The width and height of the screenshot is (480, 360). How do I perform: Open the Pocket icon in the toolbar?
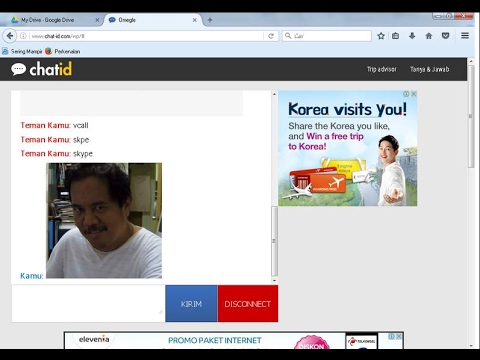tap(445, 36)
